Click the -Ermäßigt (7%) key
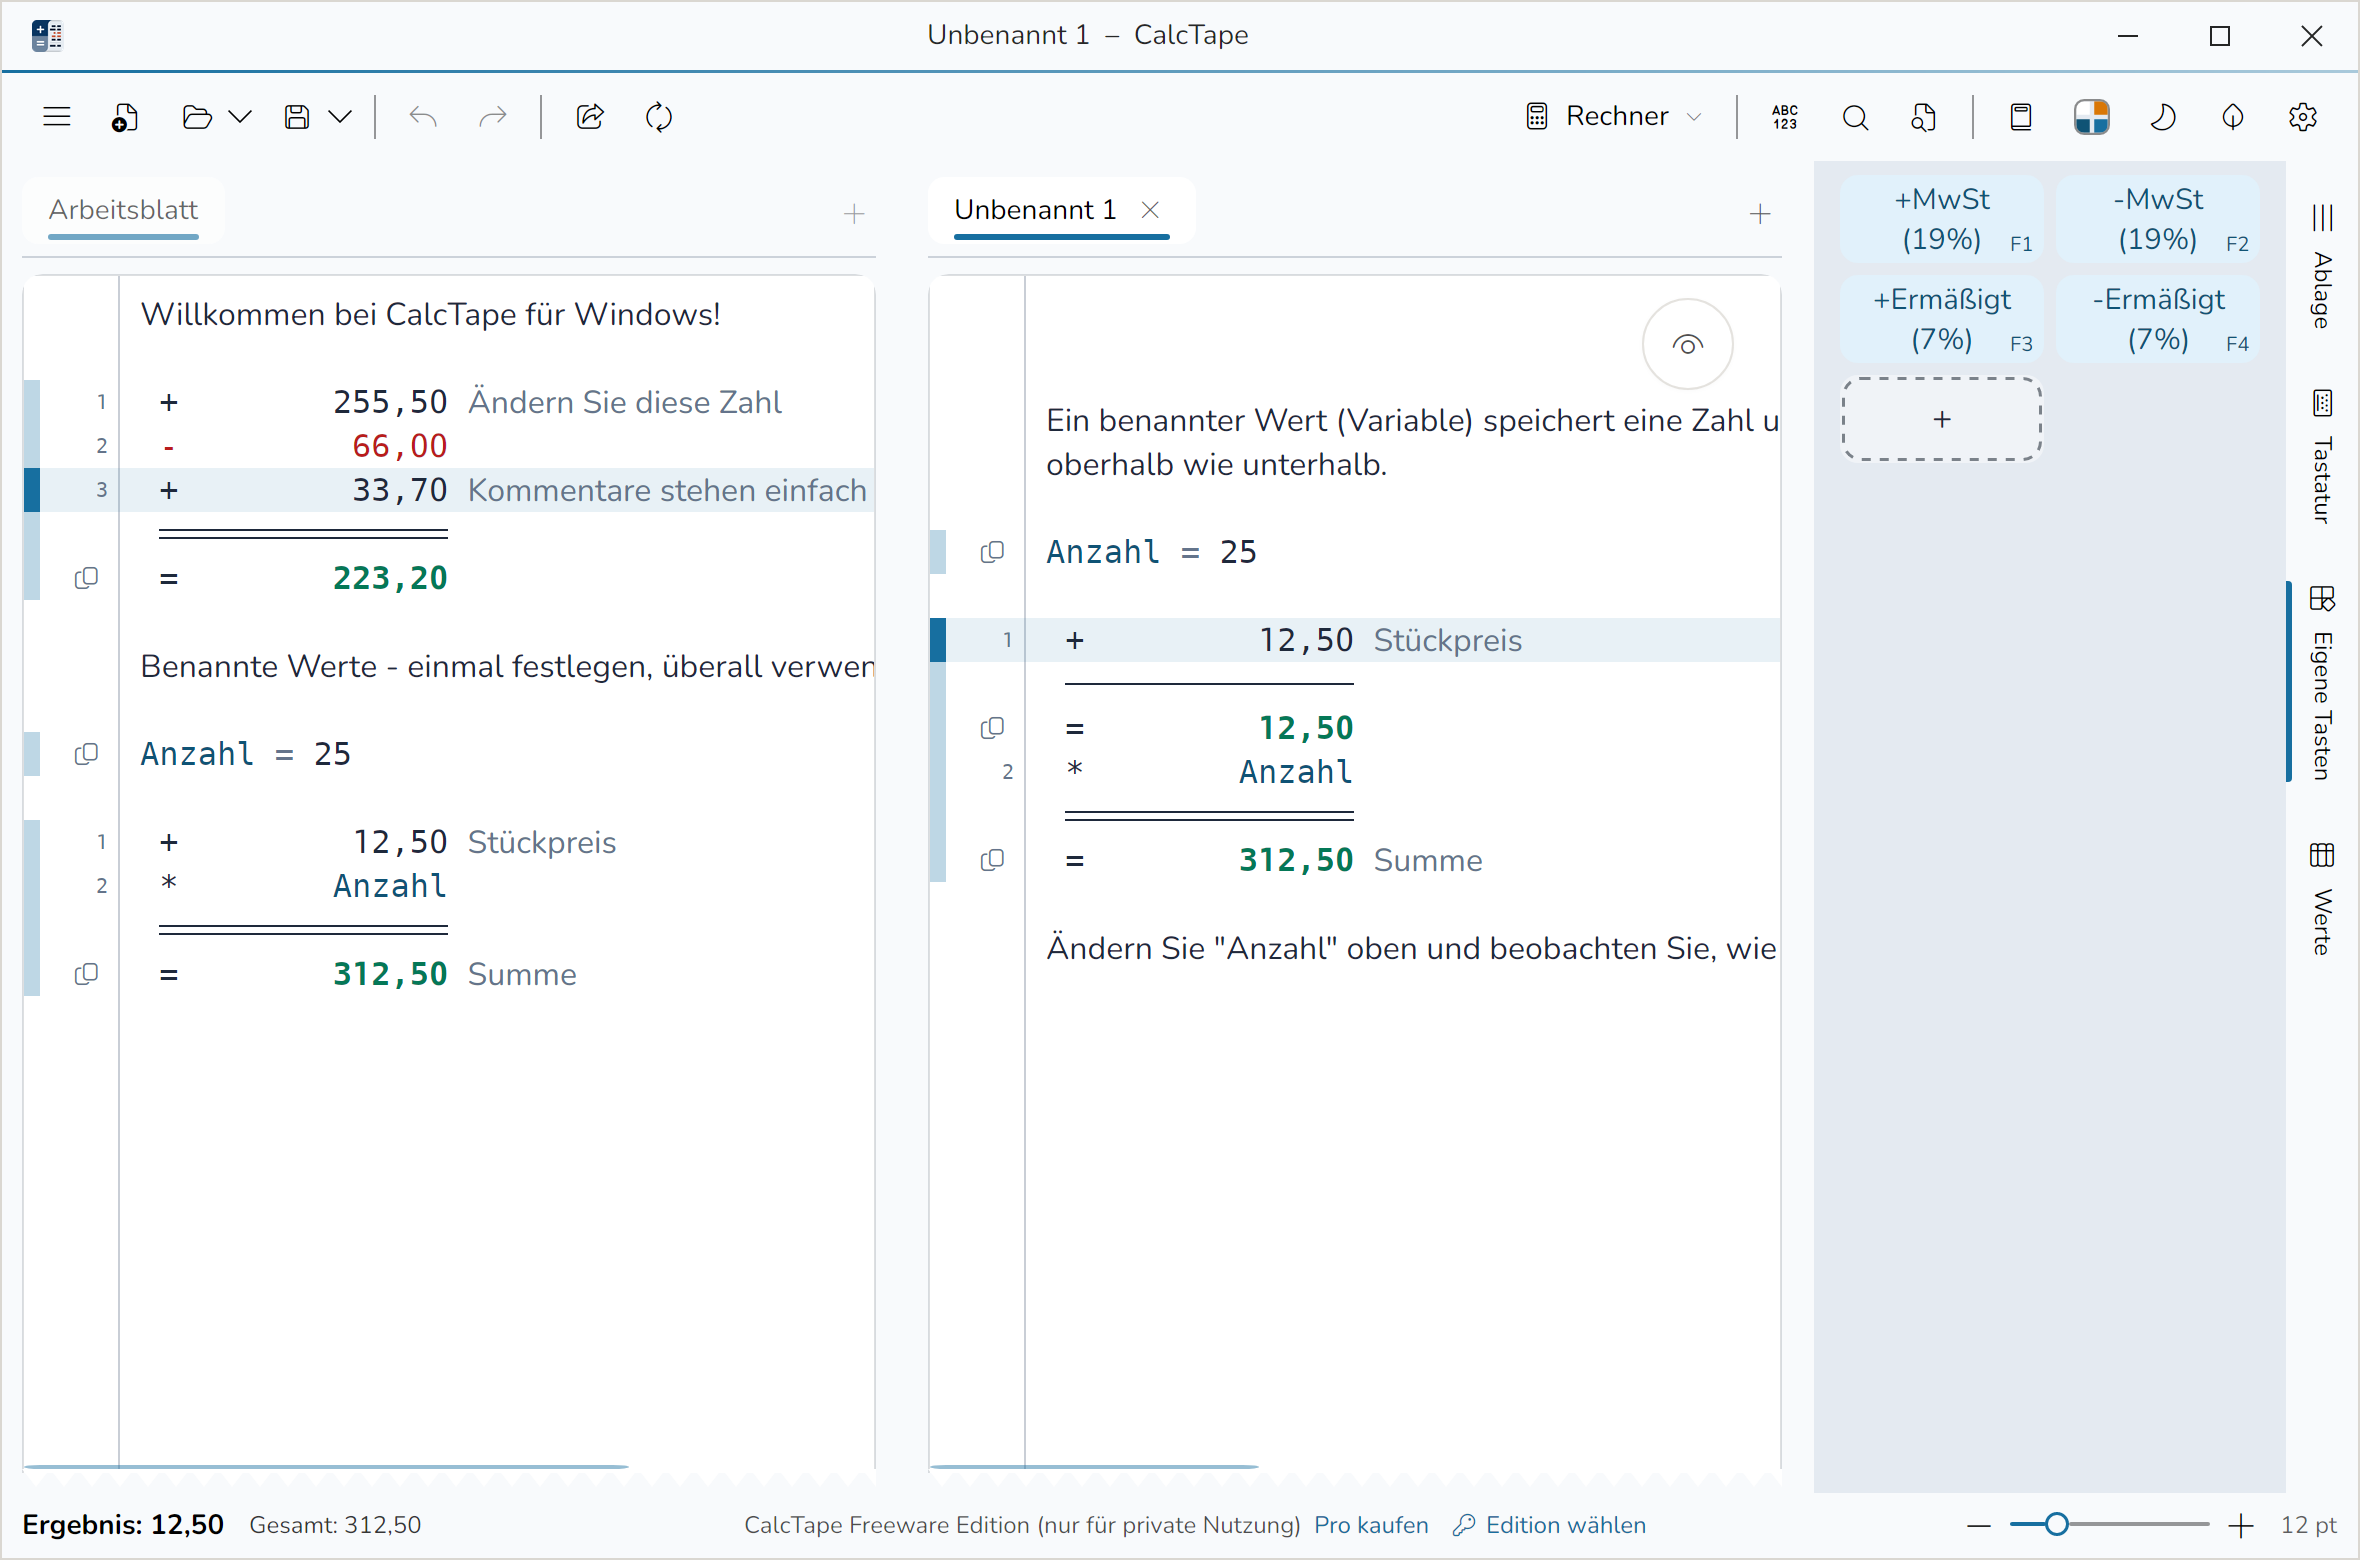Image resolution: width=2360 pixels, height=1560 pixels. 2158,319
